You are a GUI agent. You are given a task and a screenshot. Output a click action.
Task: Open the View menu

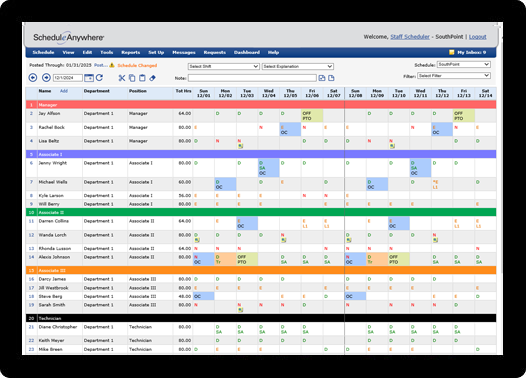click(68, 52)
